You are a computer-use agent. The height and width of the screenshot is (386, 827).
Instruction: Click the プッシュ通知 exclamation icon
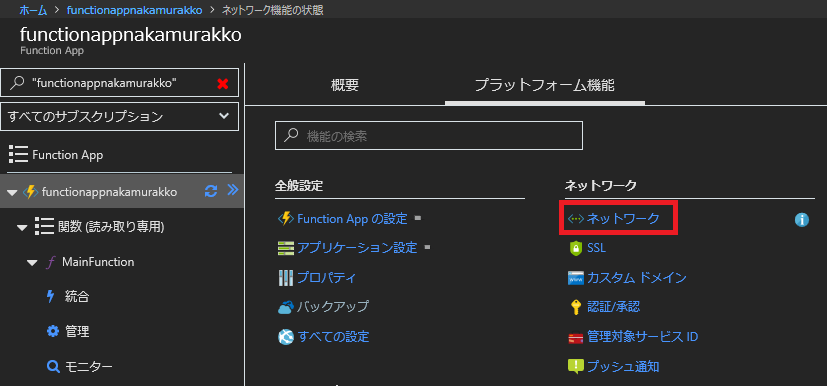click(x=575, y=366)
